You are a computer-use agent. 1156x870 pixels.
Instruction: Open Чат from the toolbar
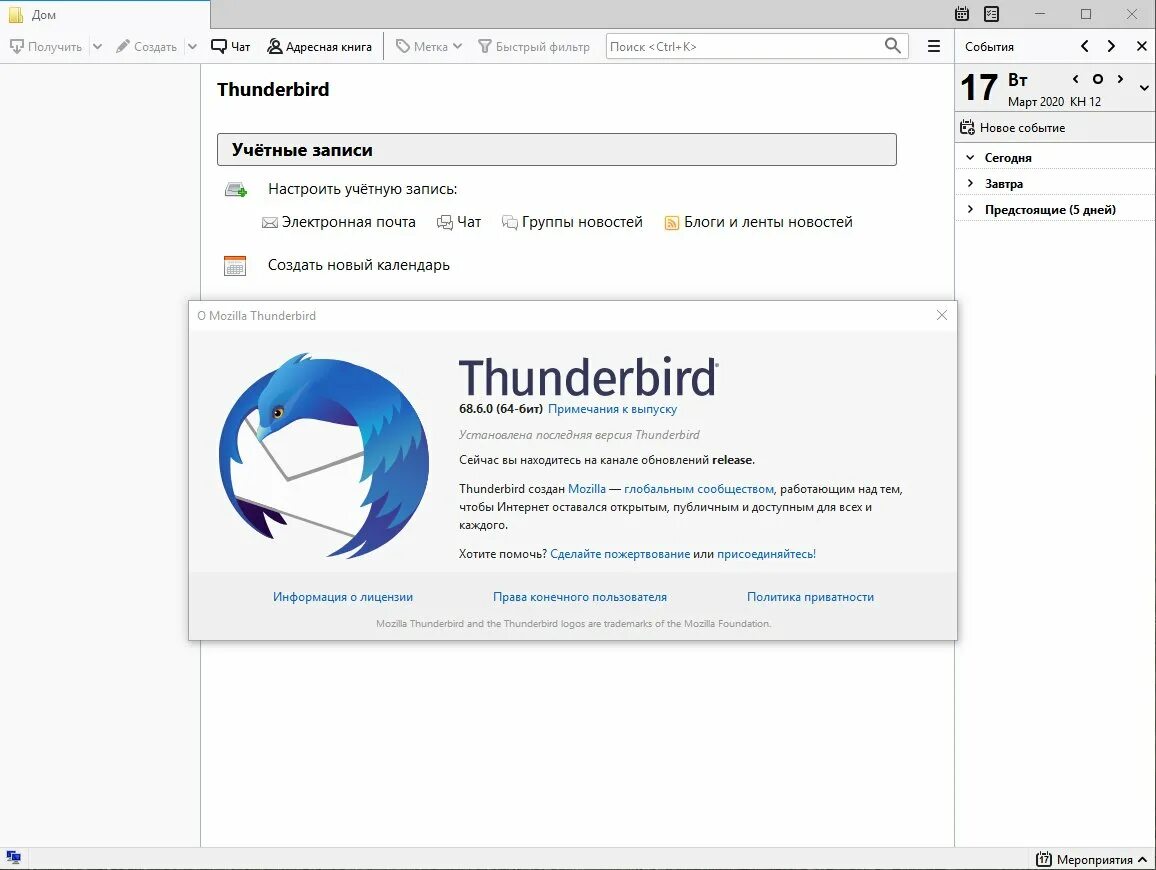coord(231,46)
